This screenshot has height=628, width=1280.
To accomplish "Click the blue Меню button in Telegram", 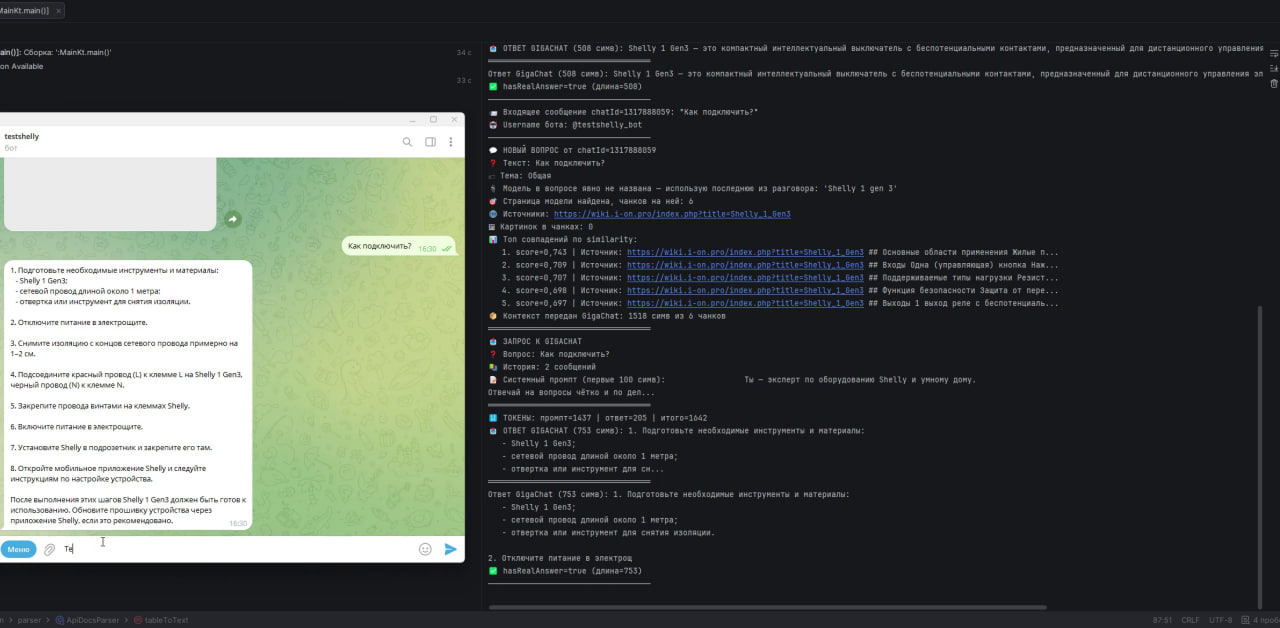I will coord(18,549).
